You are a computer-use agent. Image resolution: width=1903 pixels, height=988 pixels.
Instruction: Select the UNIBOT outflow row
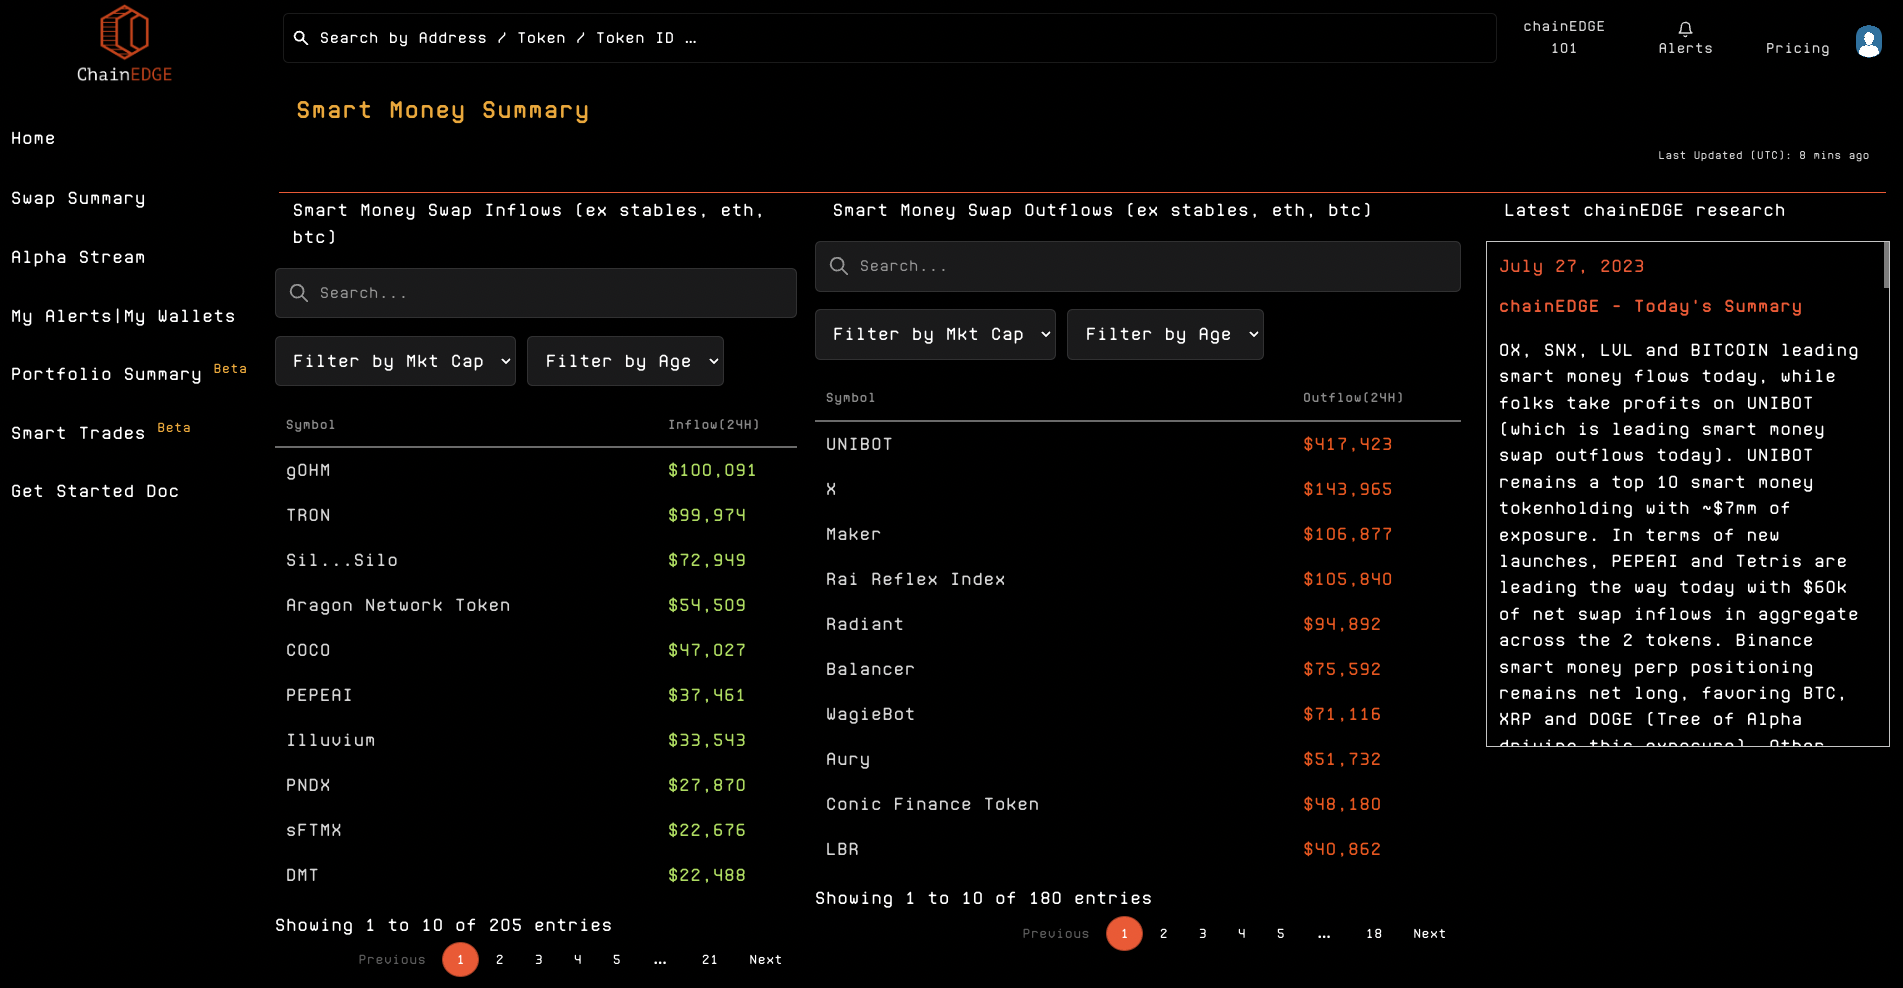tap(1138, 444)
